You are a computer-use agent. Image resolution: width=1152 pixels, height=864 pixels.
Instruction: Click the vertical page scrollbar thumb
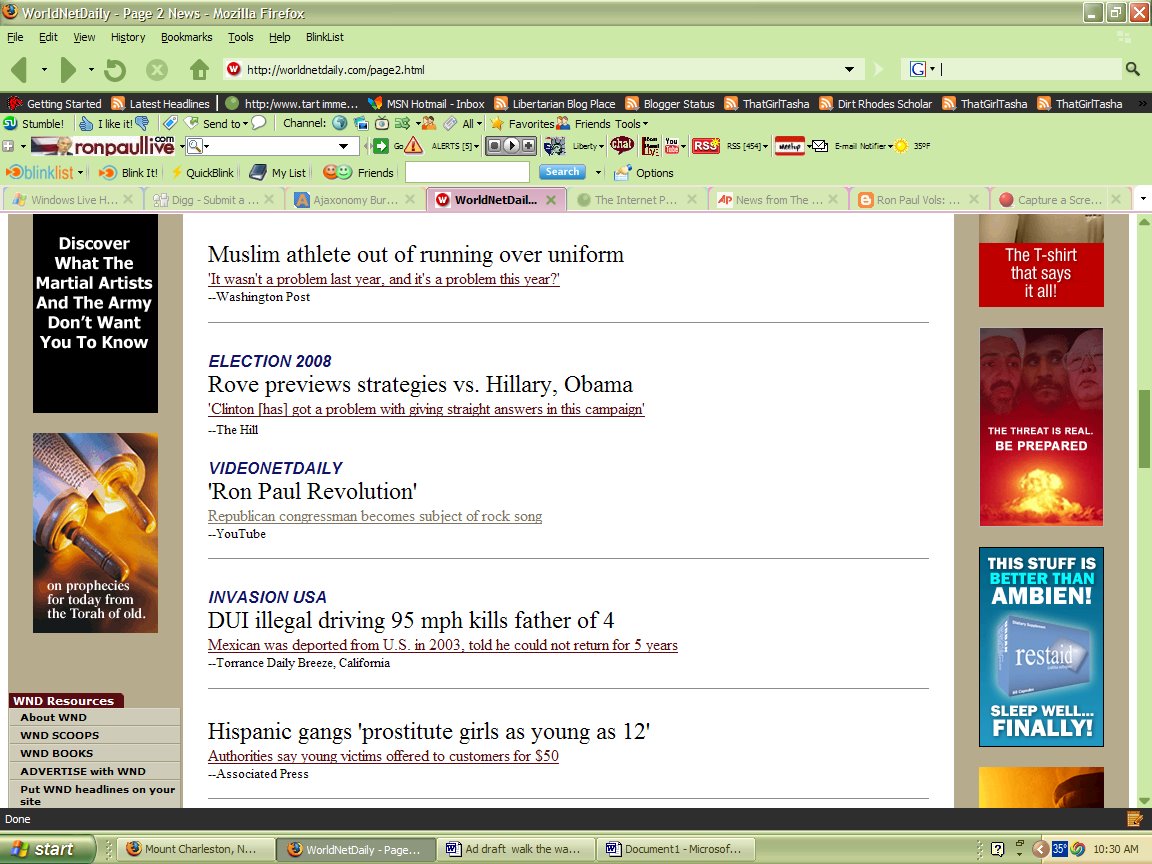click(1143, 428)
